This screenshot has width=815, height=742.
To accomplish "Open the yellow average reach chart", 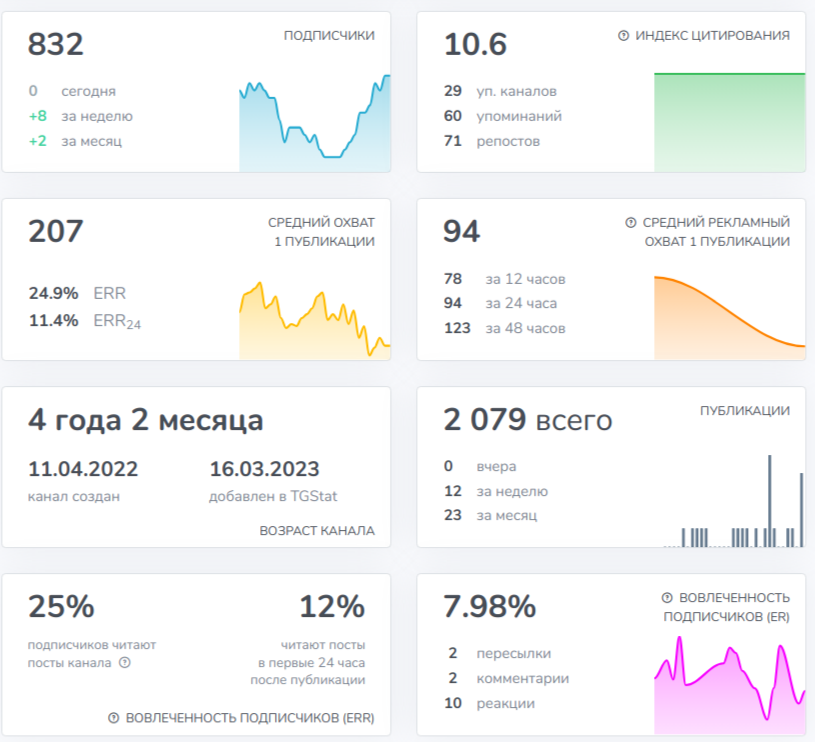I will tap(314, 320).
